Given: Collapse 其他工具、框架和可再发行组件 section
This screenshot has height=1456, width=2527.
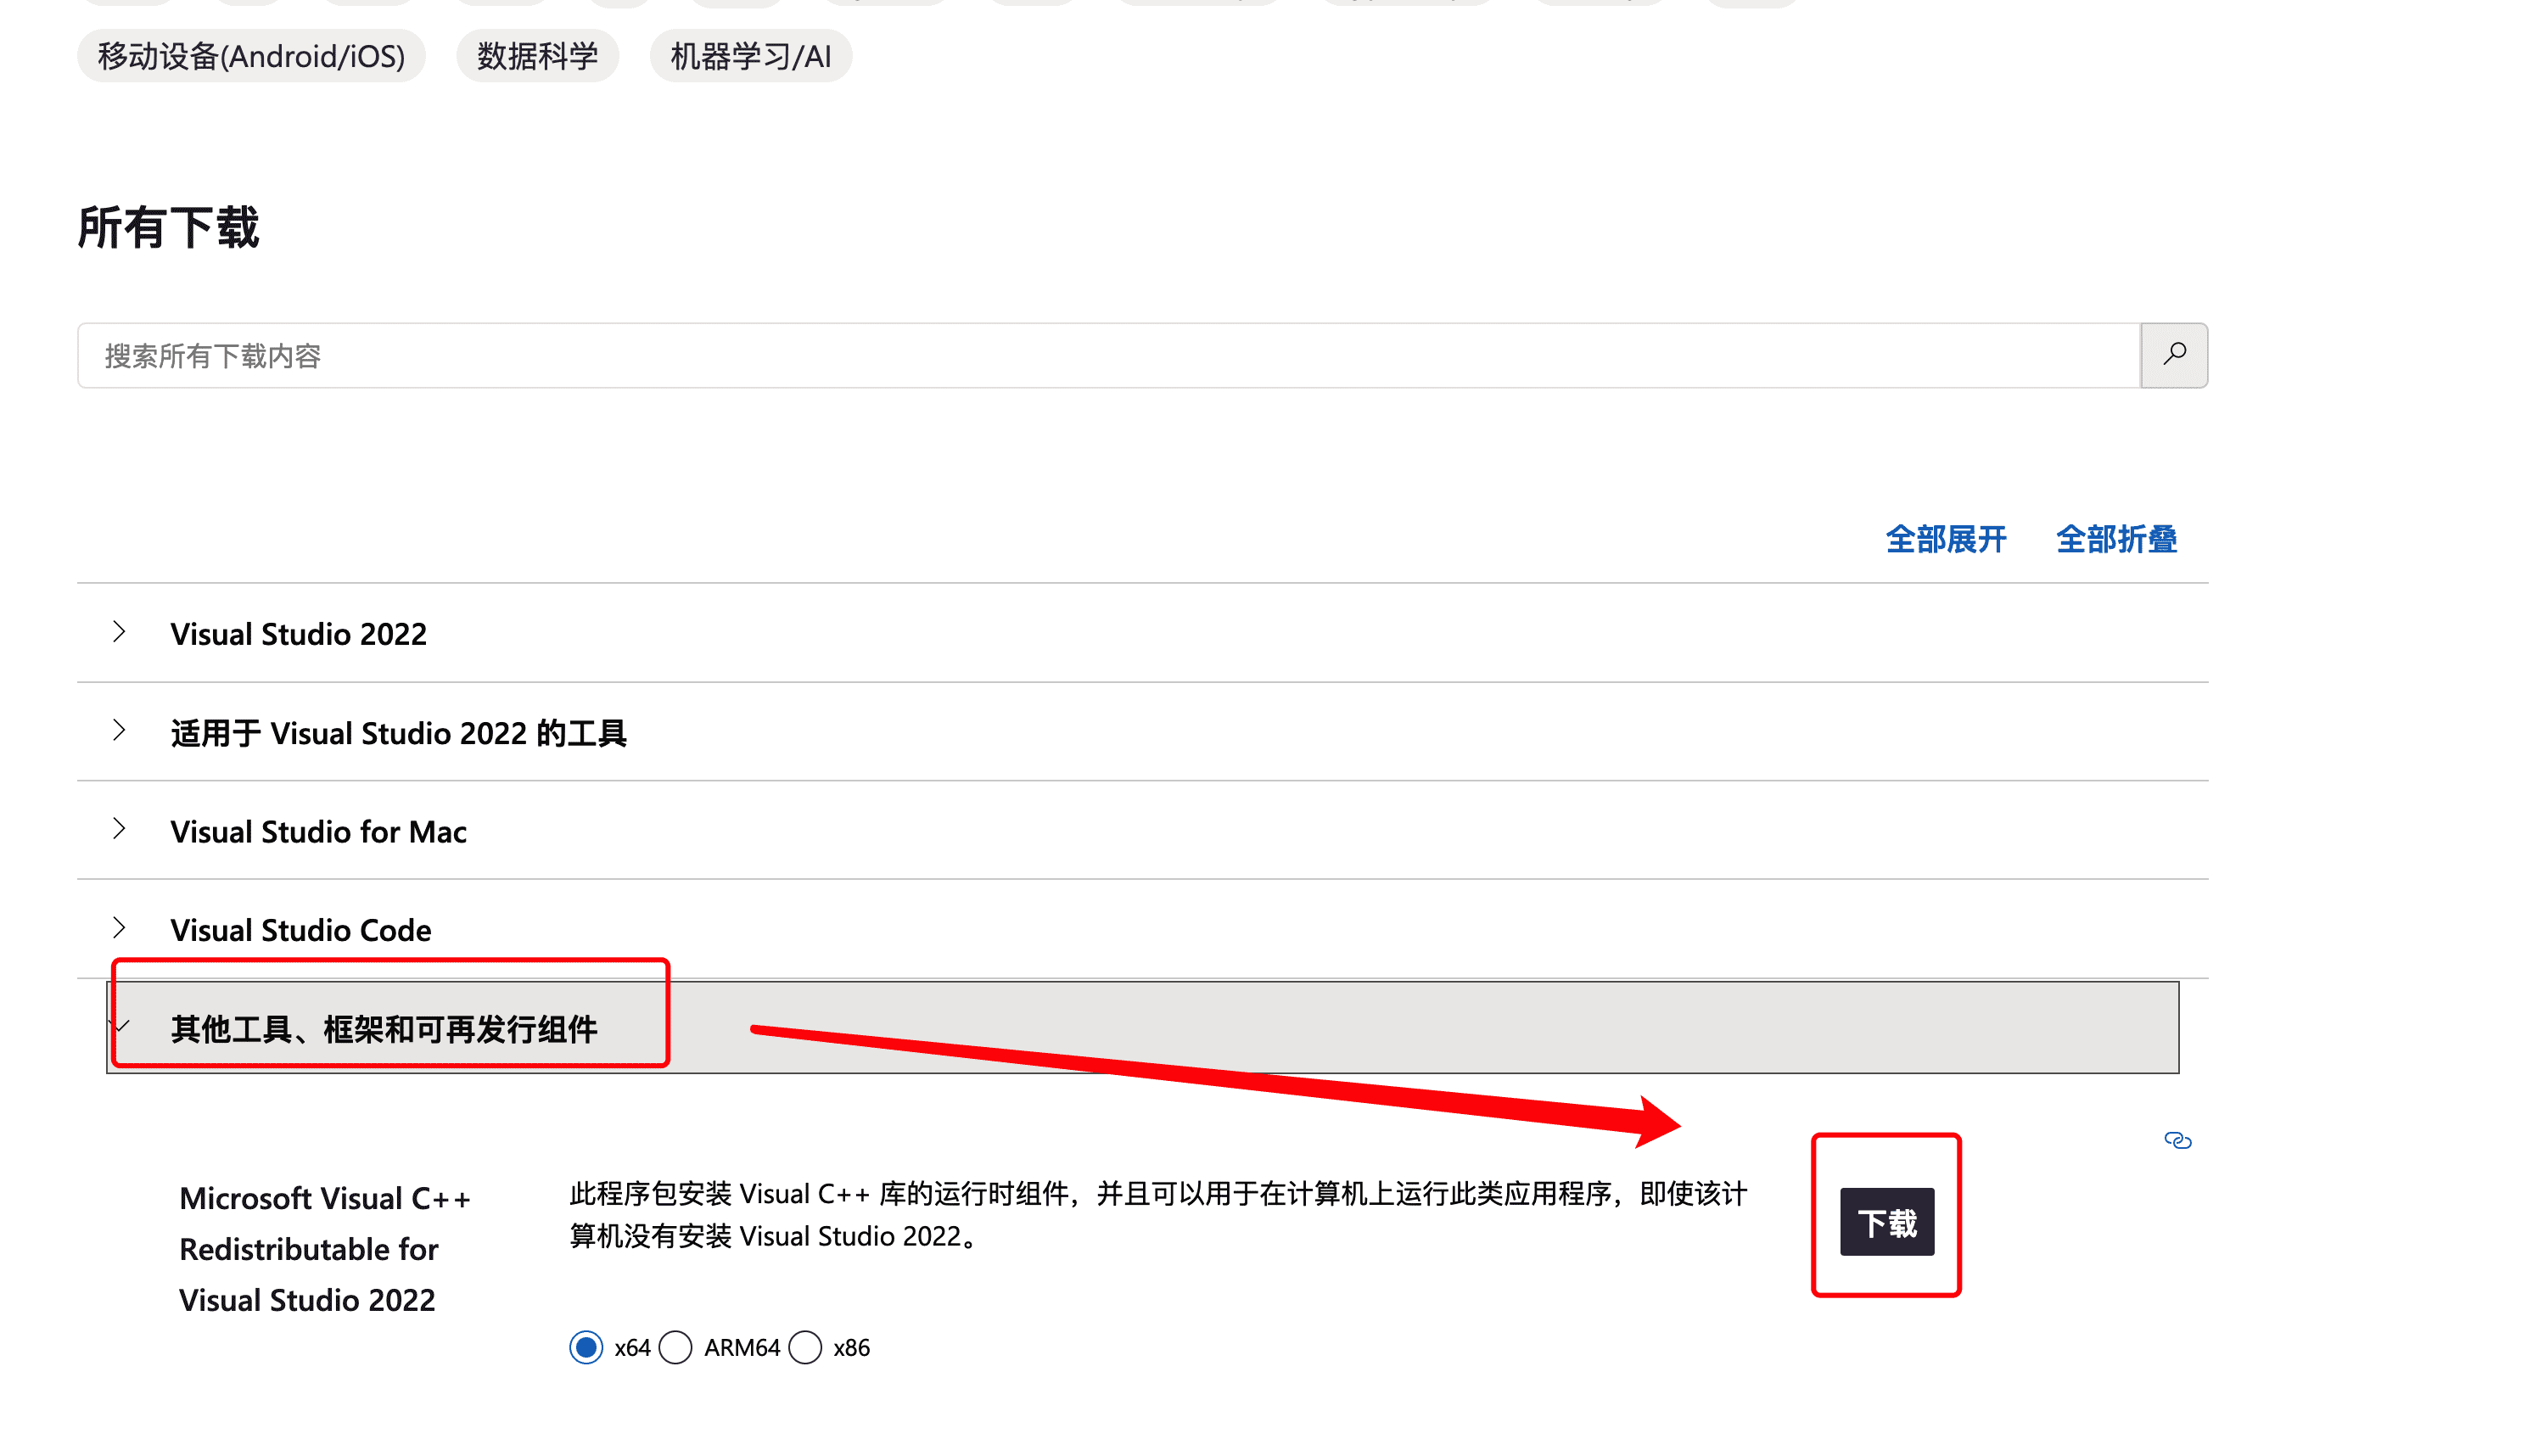Looking at the screenshot, I should pyautogui.click(x=1142, y=1027).
